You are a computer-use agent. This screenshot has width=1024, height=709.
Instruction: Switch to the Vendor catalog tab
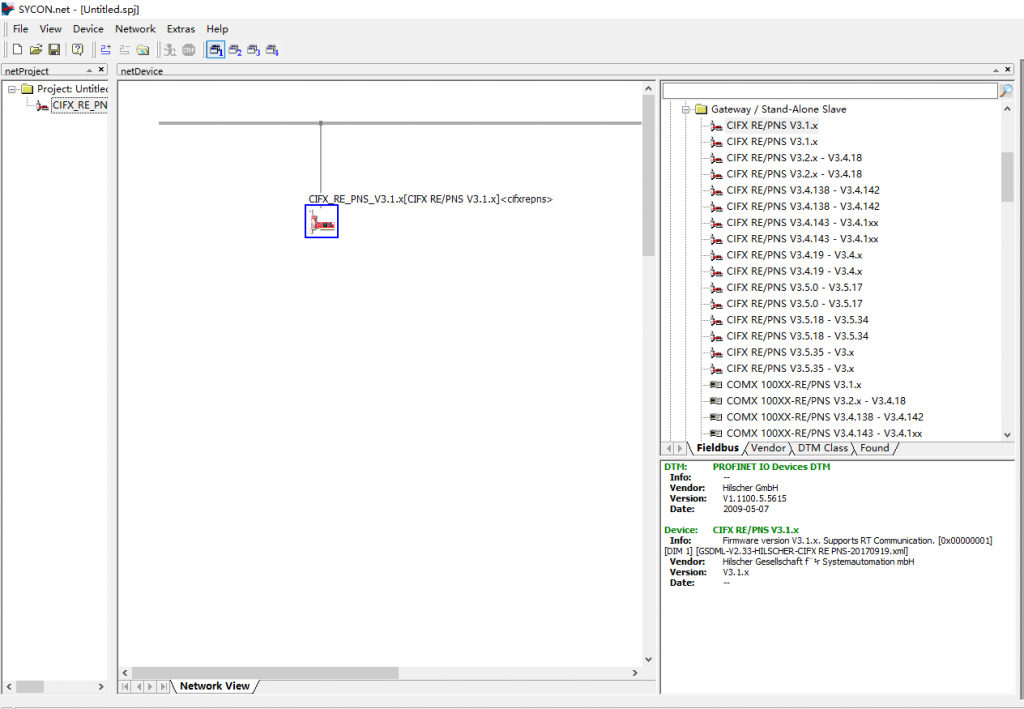768,448
